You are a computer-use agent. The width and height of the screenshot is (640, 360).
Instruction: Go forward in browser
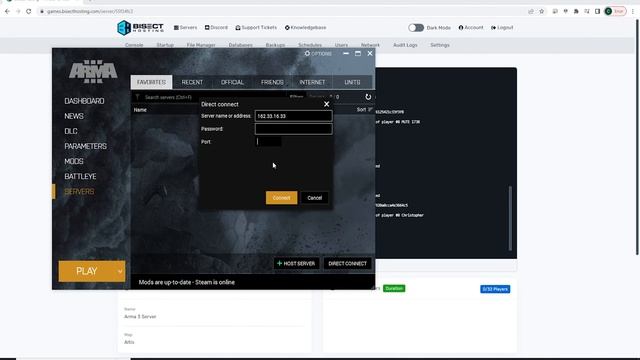(18, 11)
